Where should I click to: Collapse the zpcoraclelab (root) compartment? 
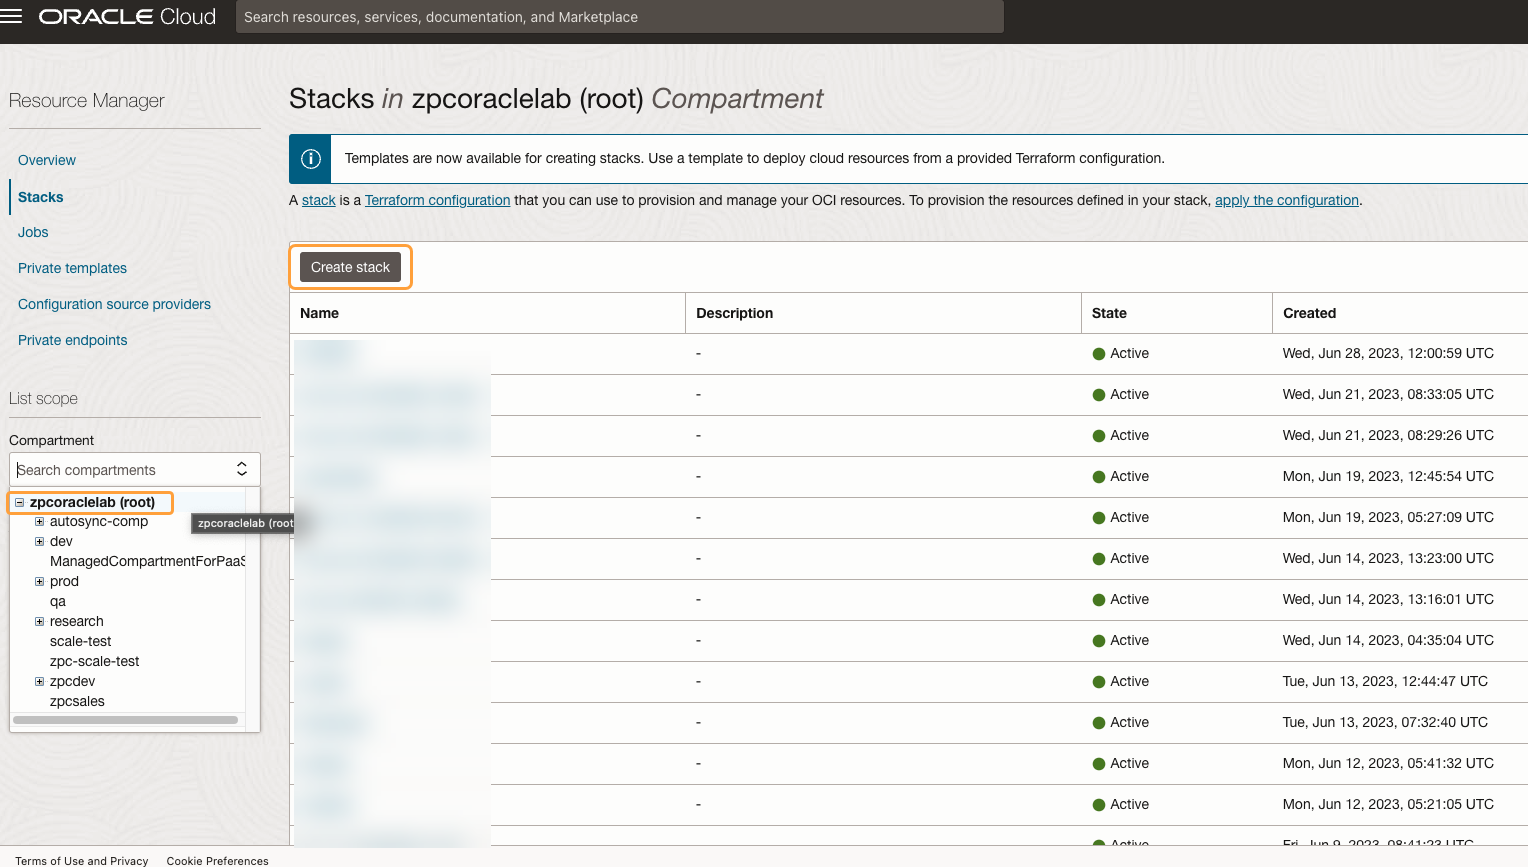(21, 502)
